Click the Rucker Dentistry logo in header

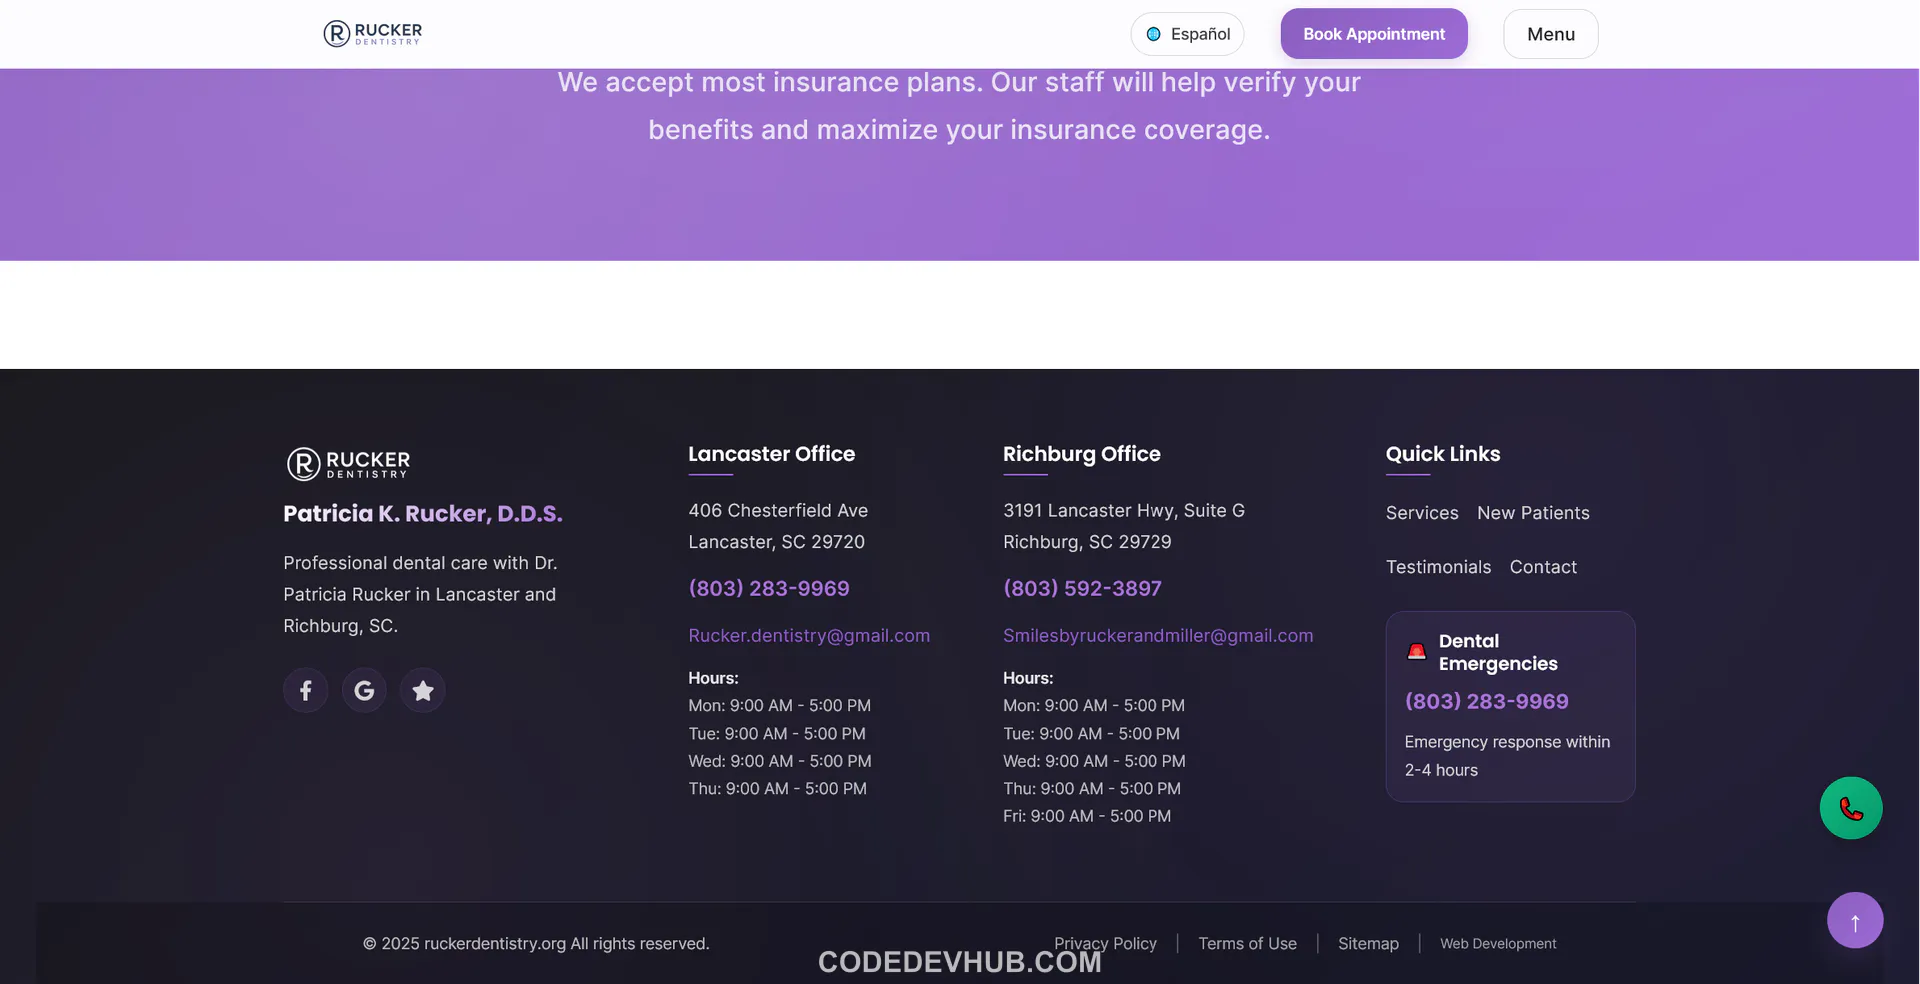[x=373, y=34]
